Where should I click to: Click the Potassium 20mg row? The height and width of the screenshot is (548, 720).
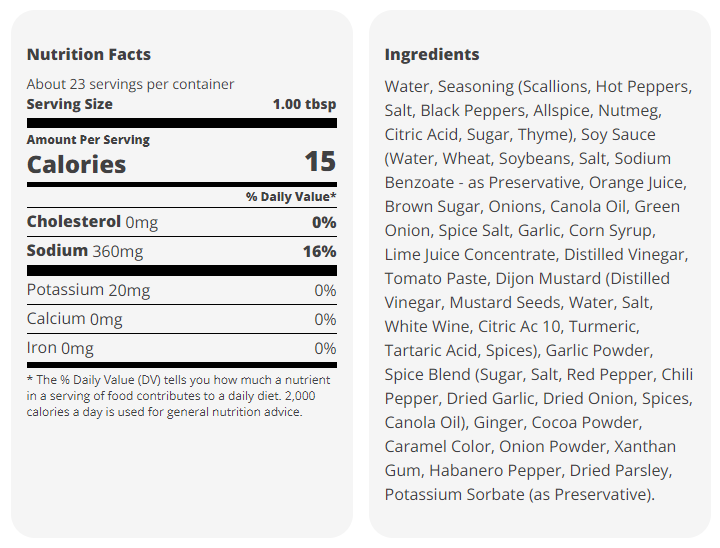pos(181,290)
